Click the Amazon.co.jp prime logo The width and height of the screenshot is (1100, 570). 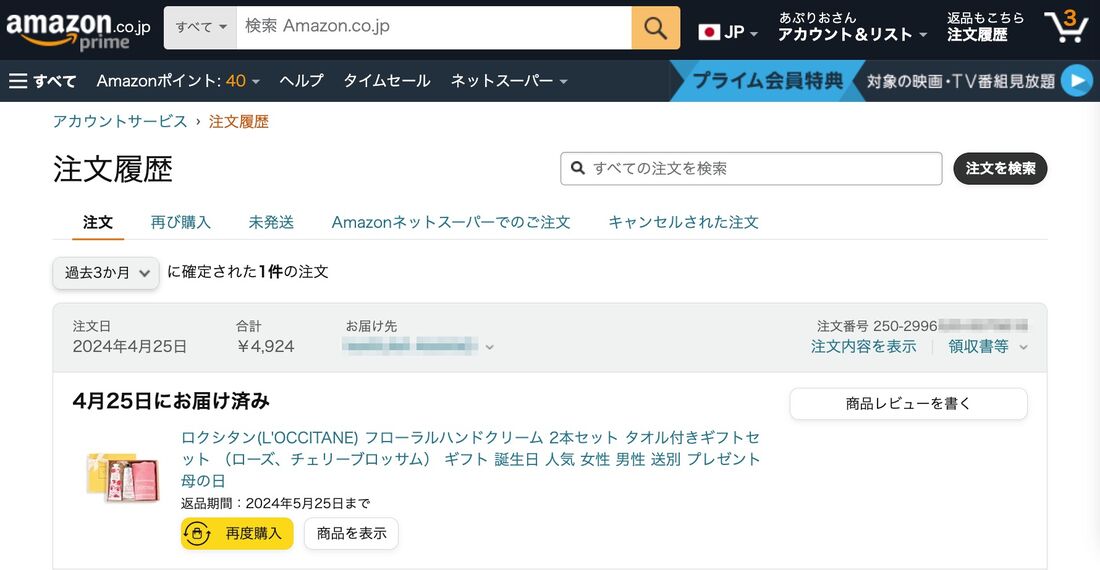(x=78, y=31)
